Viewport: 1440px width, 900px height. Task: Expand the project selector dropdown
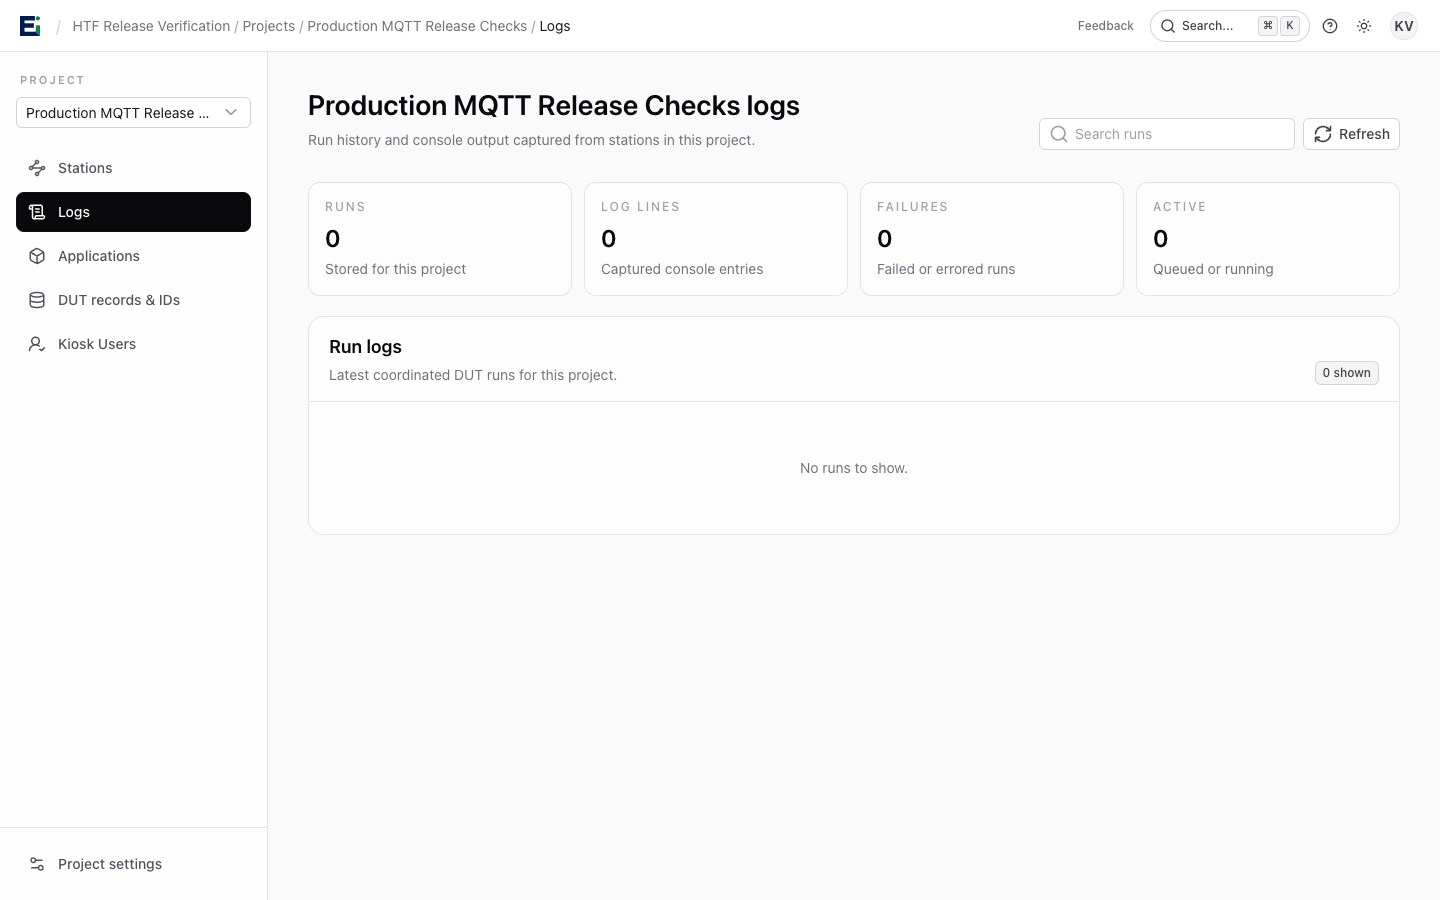(133, 113)
